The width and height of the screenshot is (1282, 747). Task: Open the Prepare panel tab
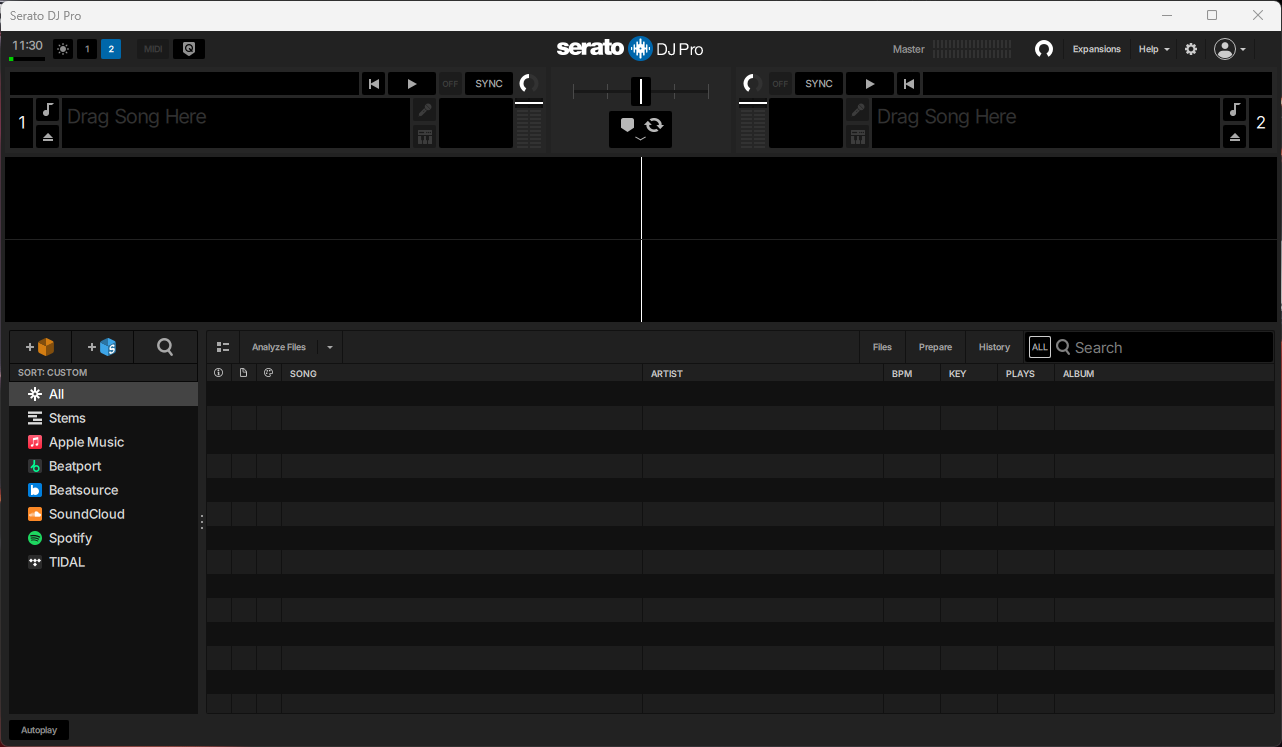click(935, 347)
